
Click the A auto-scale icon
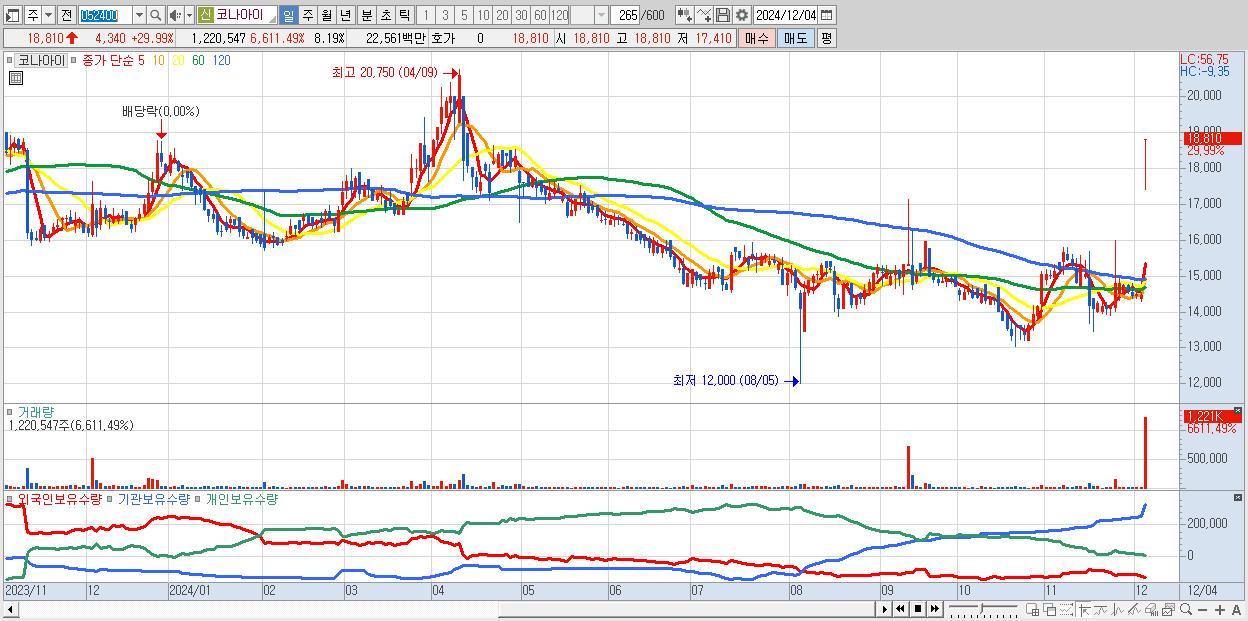(1236, 609)
